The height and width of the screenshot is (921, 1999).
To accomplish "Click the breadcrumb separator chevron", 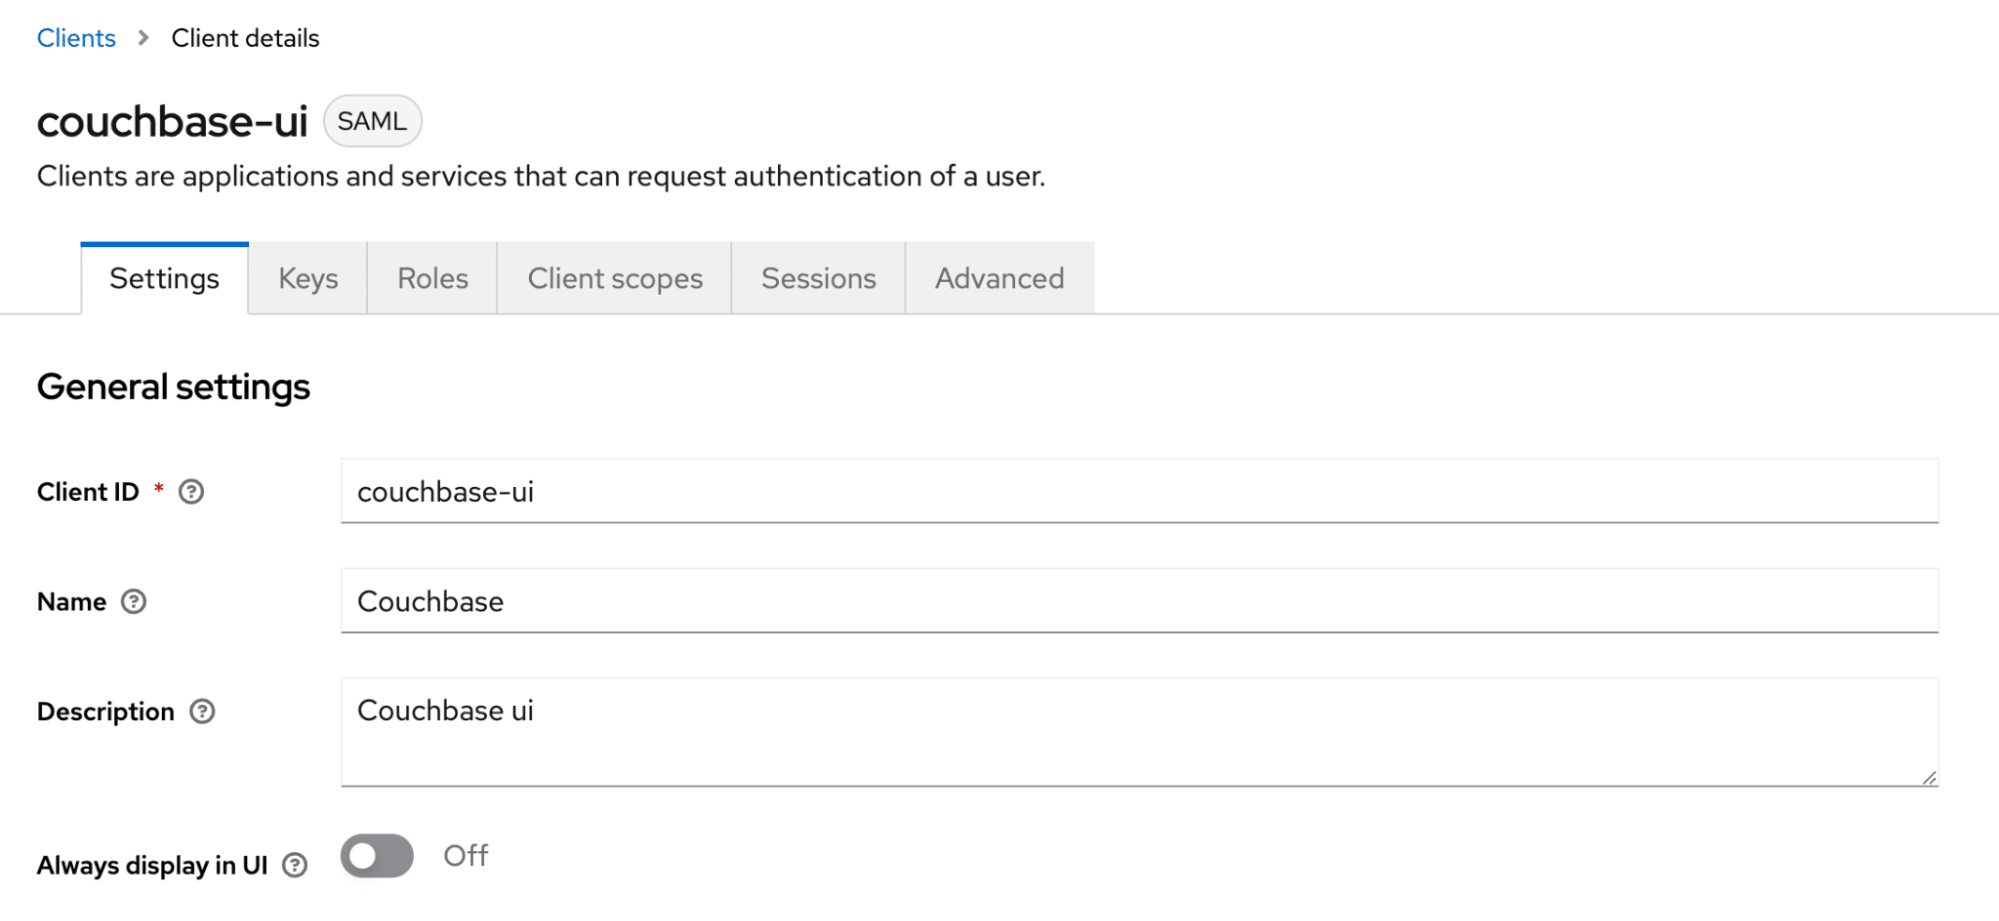I will point(143,37).
